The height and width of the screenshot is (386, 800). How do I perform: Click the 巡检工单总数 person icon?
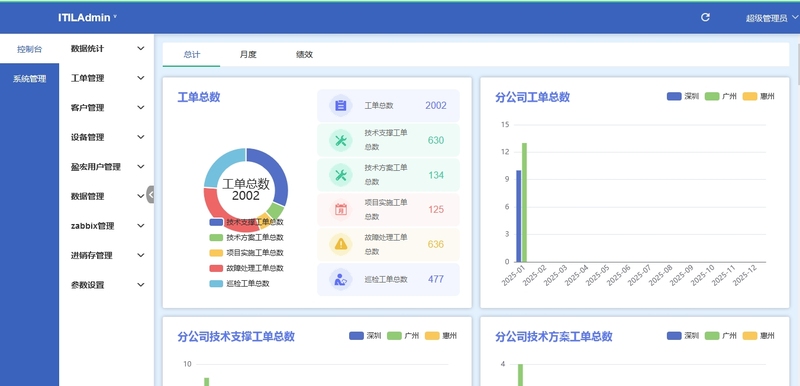click(x=341, y=279)
